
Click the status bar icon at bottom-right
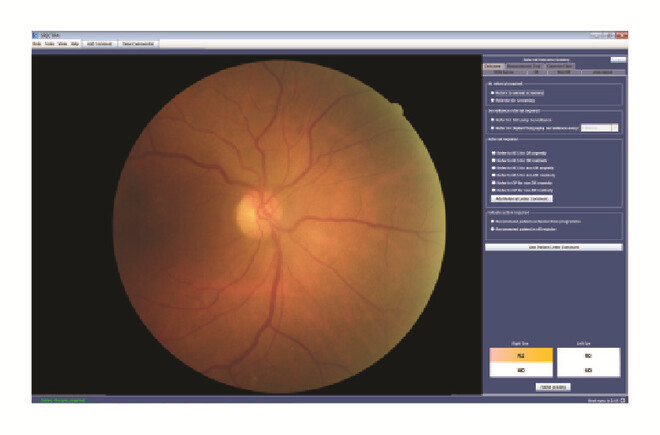point(623,400)
